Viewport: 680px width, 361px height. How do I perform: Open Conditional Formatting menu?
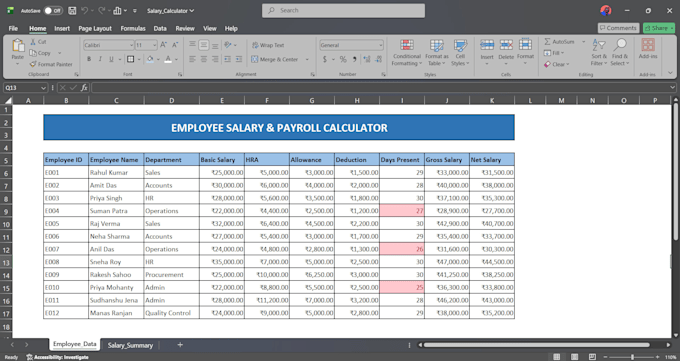coord(406,53)
